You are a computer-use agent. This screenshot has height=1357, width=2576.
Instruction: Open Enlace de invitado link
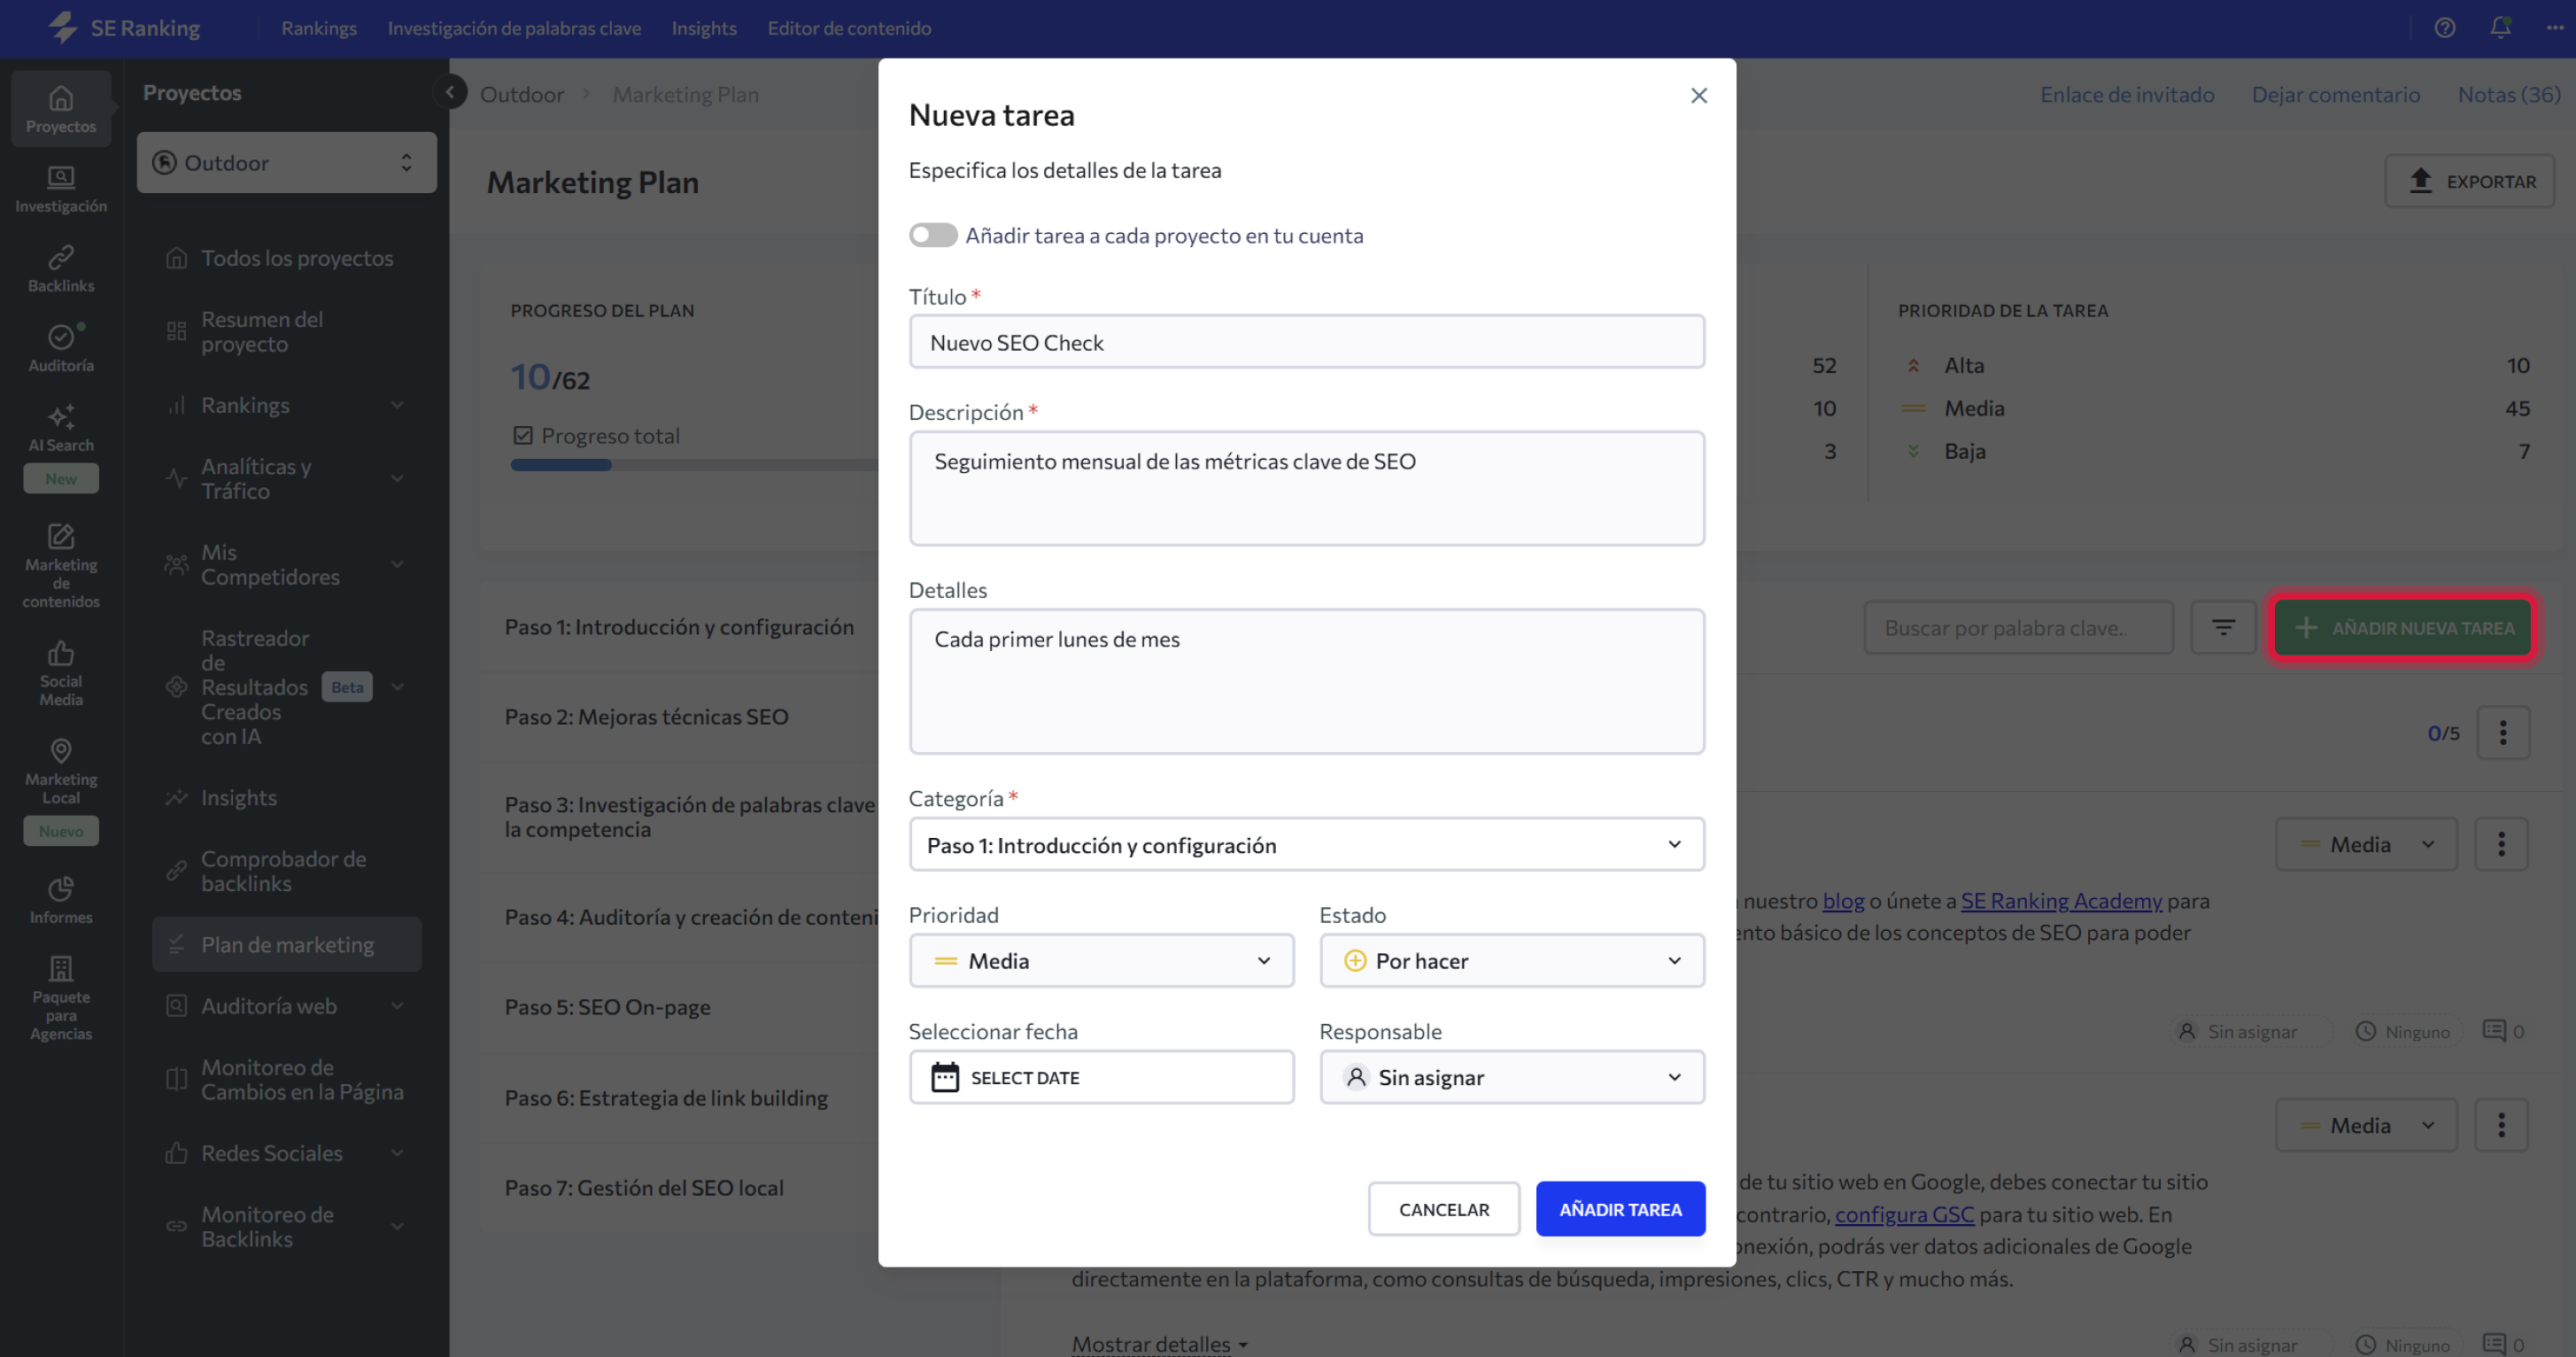pyautogui.click(x=2126, y=94)
